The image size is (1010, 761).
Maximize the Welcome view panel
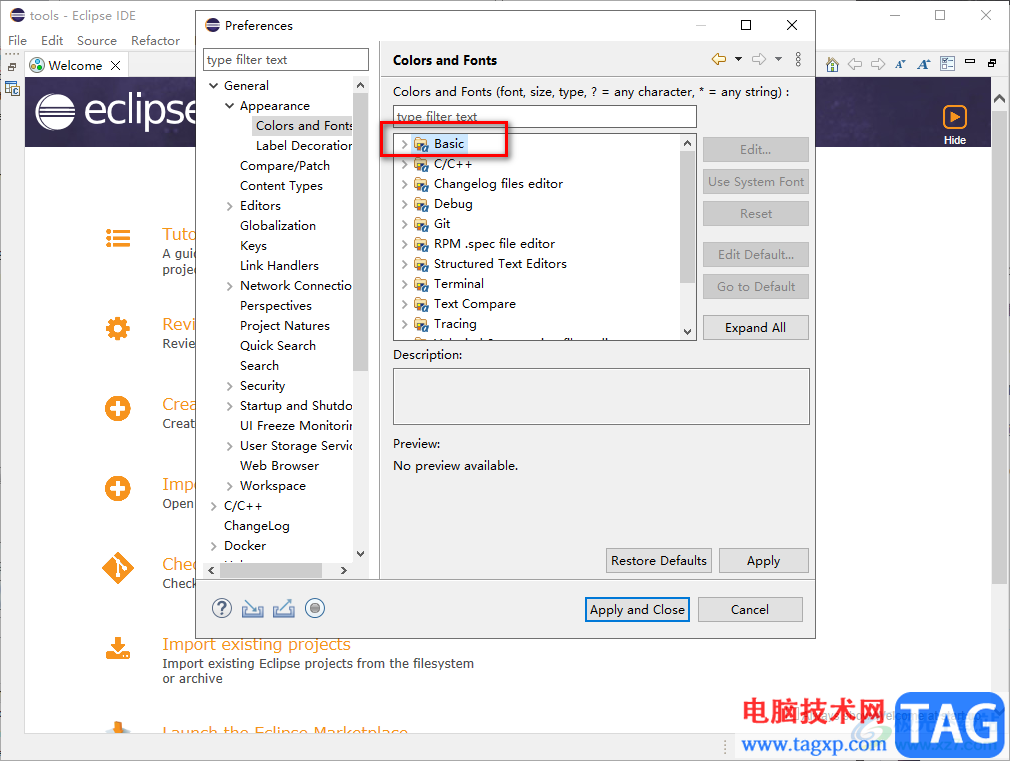pos(992,63)
